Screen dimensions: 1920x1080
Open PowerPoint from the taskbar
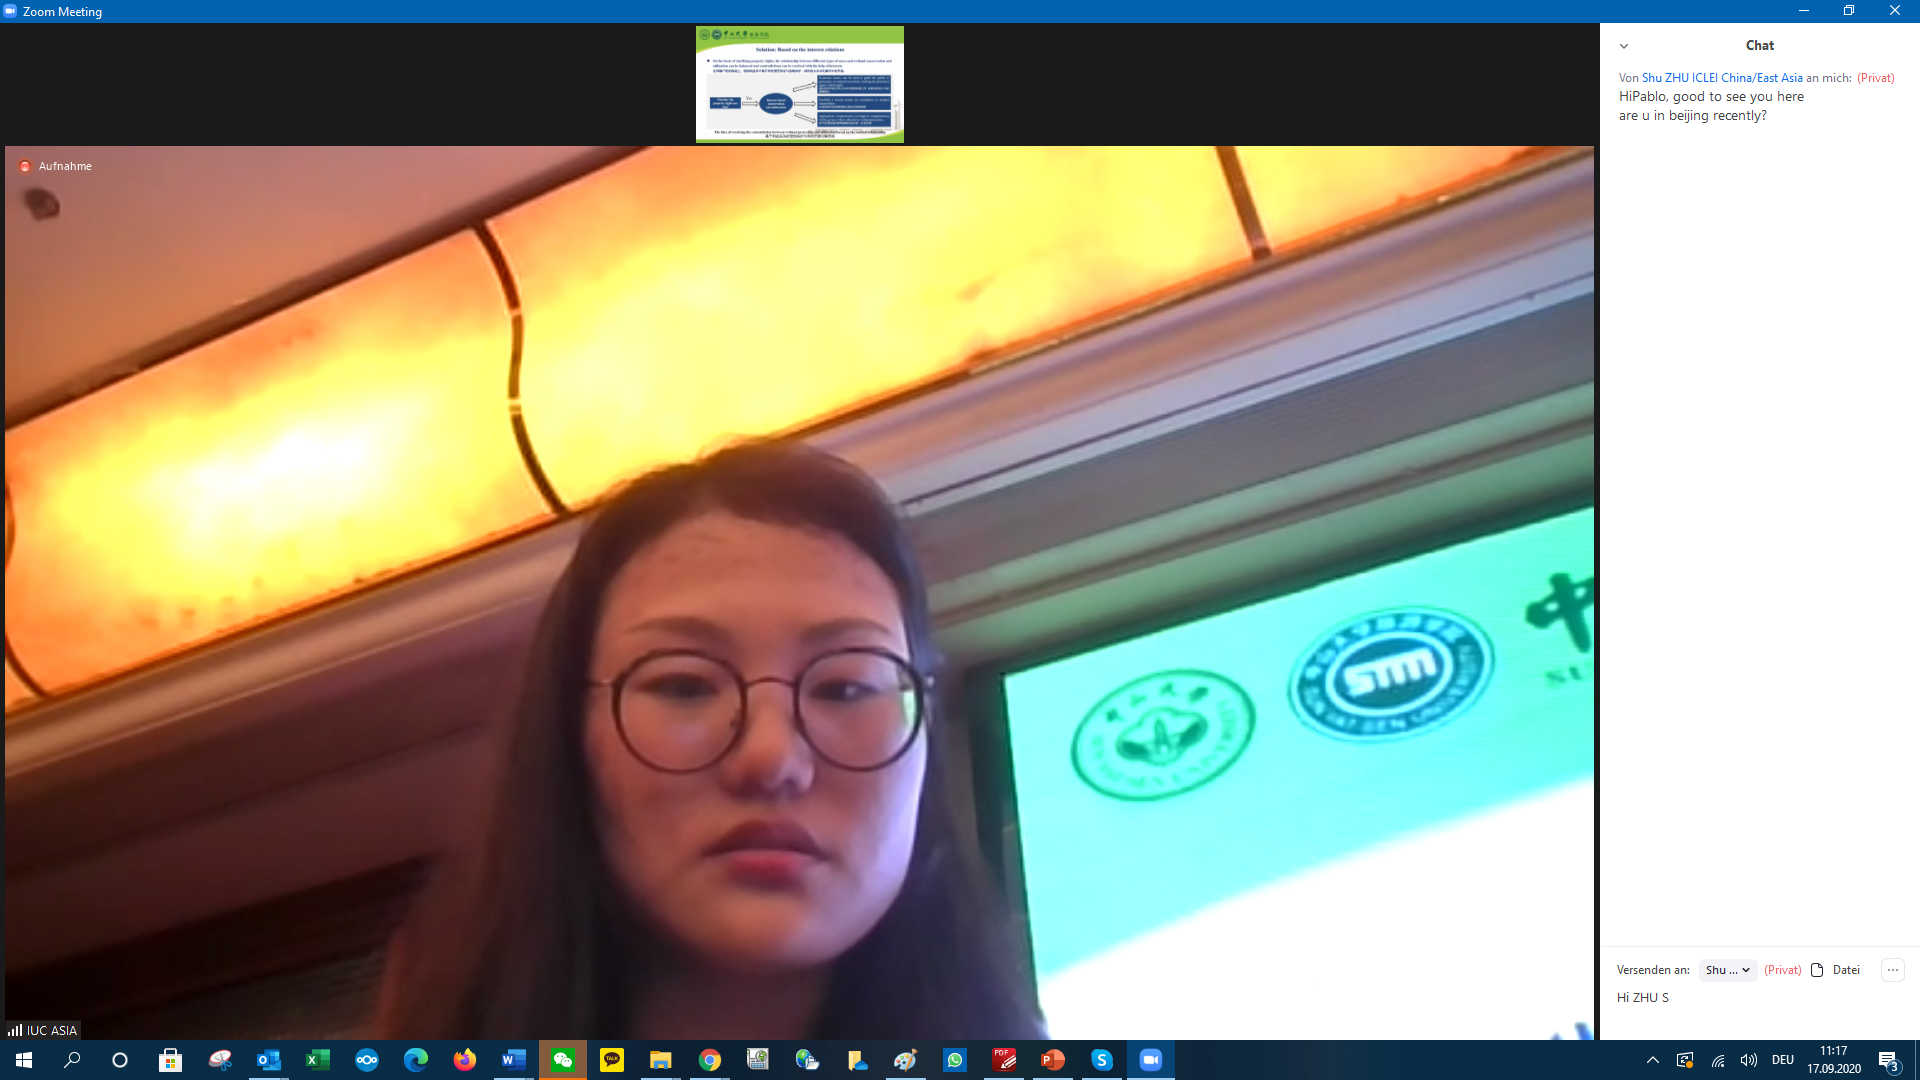pos(1052,1060)
